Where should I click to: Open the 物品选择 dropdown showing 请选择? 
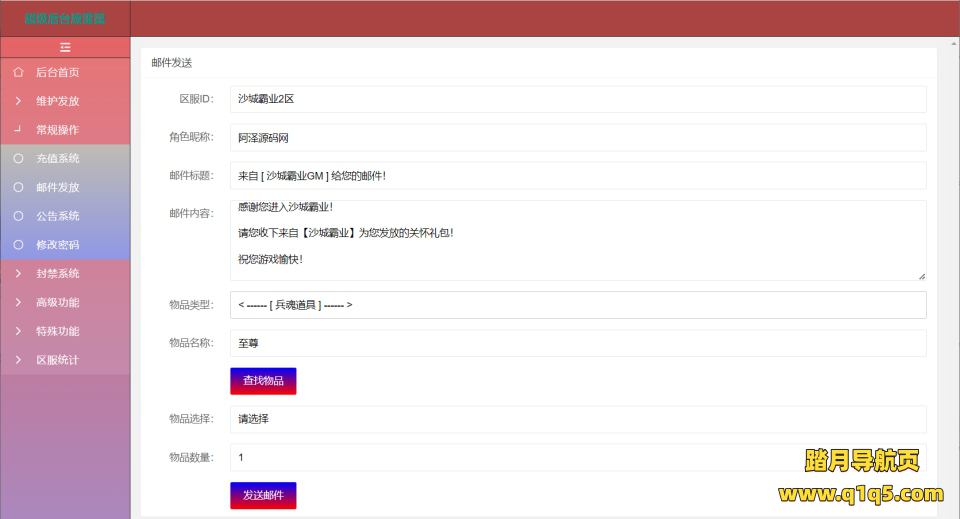click(577, 419)
